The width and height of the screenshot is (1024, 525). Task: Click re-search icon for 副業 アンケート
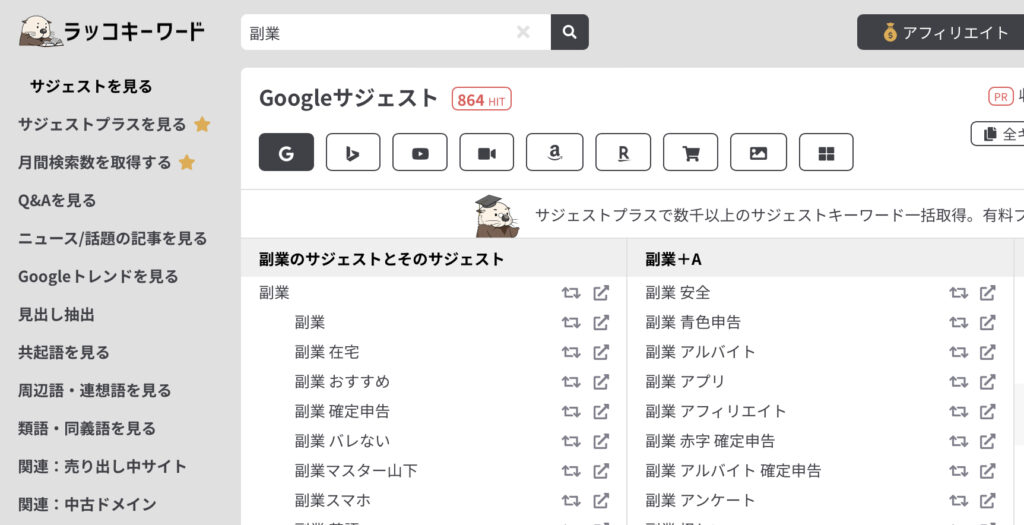coord(959,500)
